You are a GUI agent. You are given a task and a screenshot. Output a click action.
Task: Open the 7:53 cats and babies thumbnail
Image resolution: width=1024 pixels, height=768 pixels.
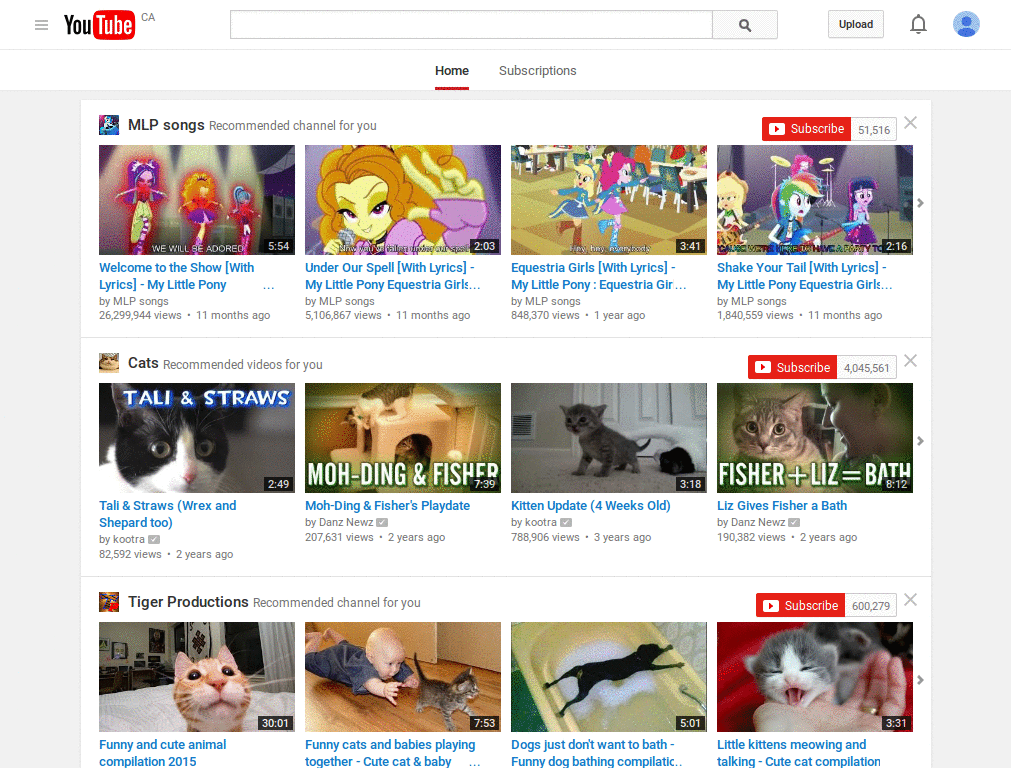click(403, 677)
